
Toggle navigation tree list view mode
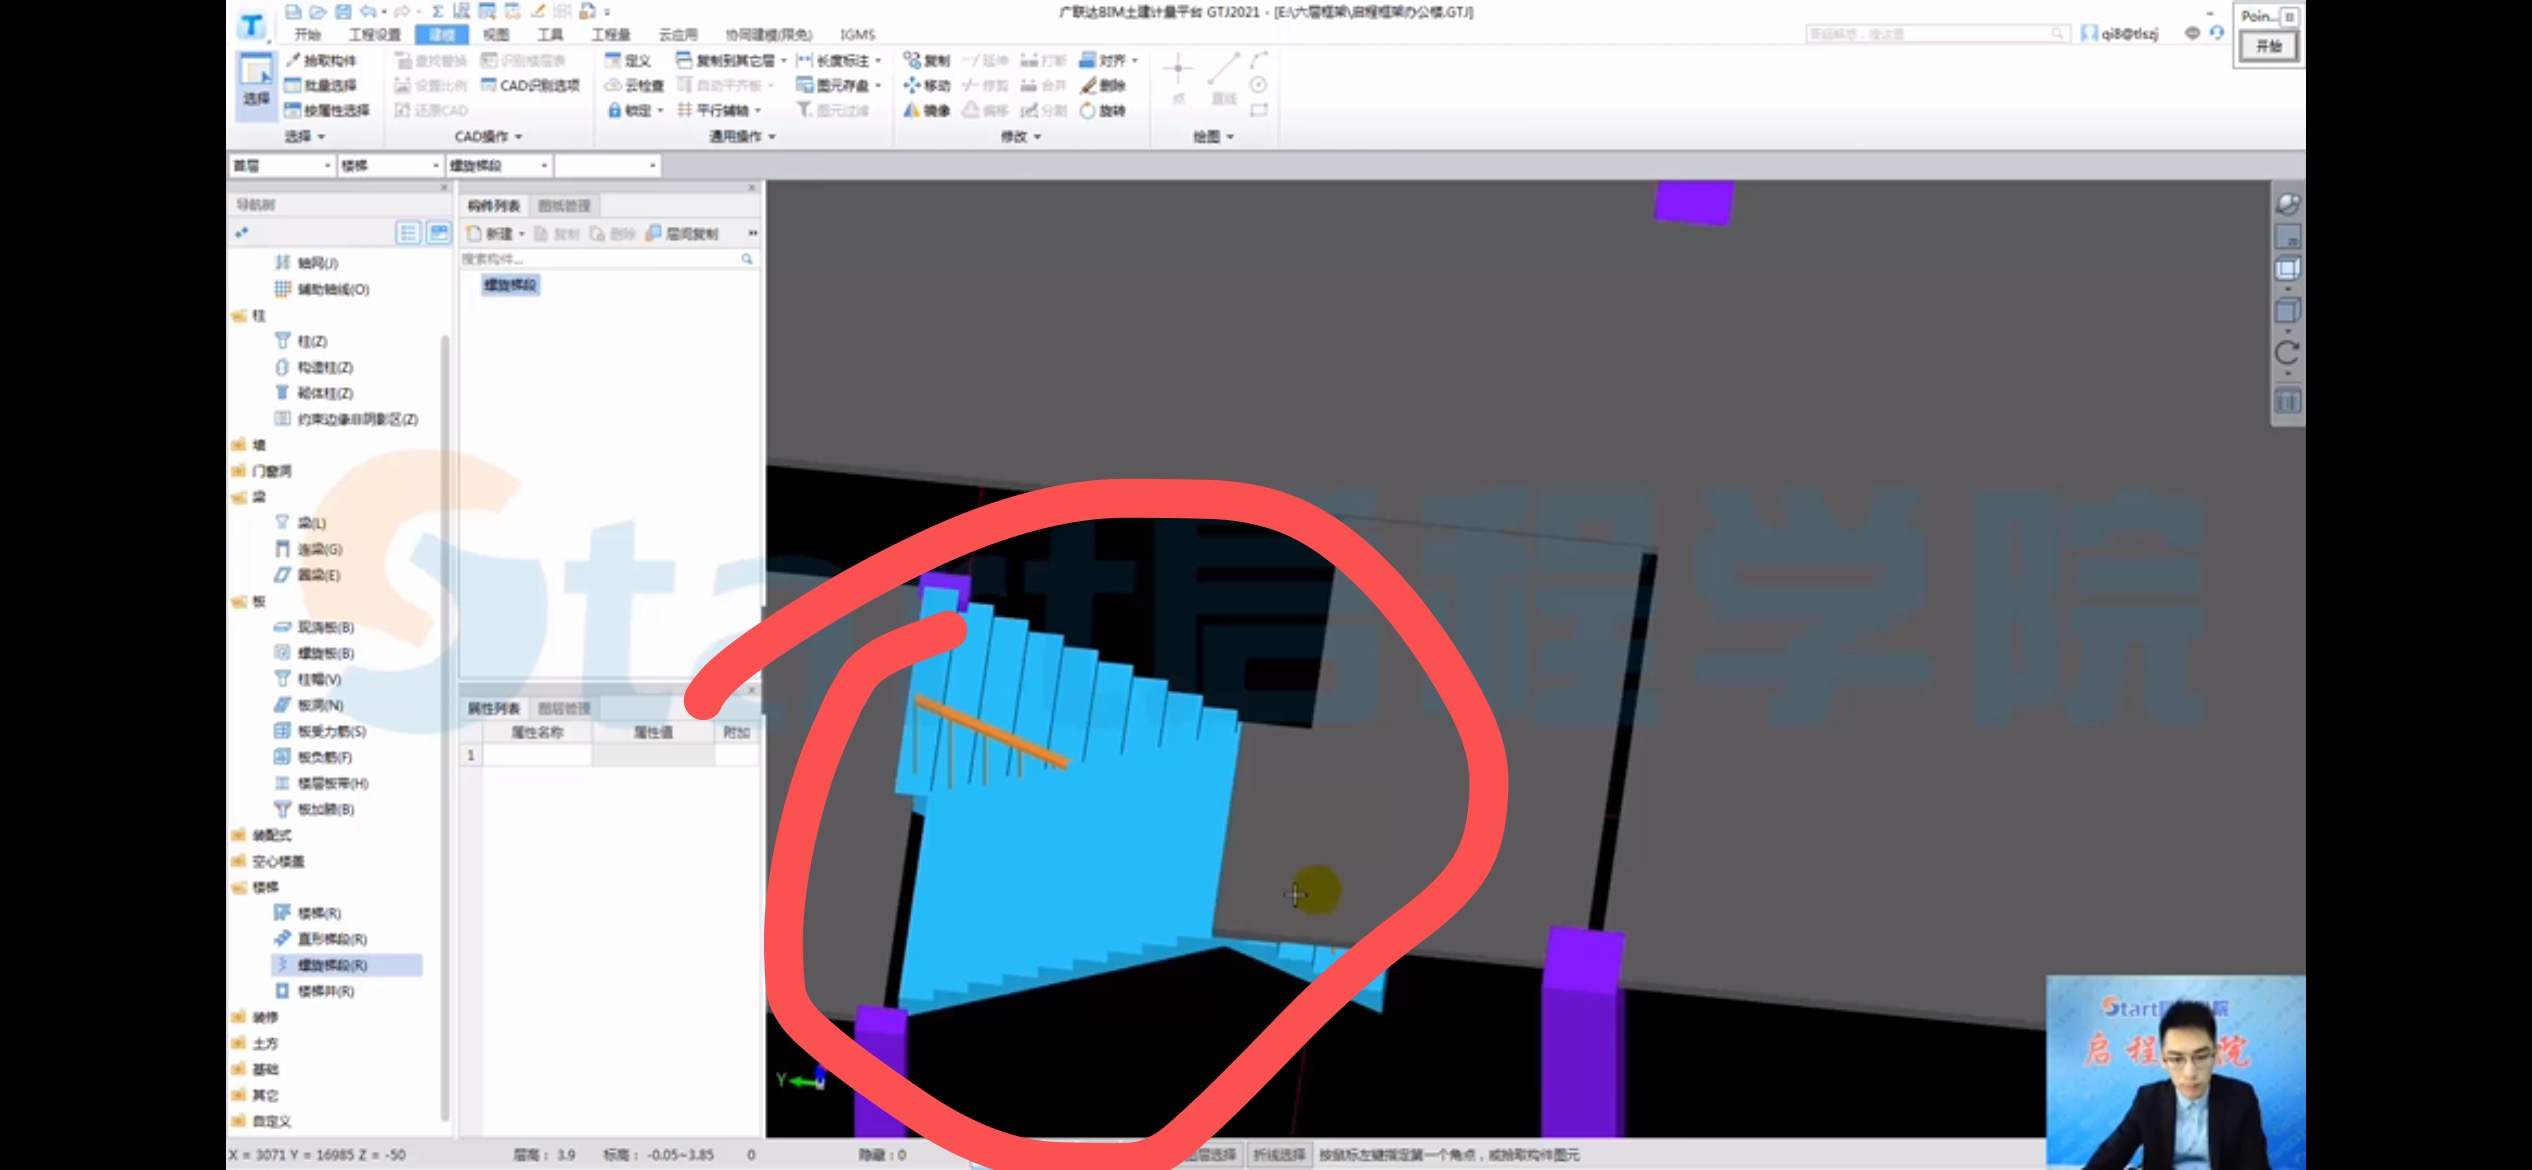click(x=408, y=233)
